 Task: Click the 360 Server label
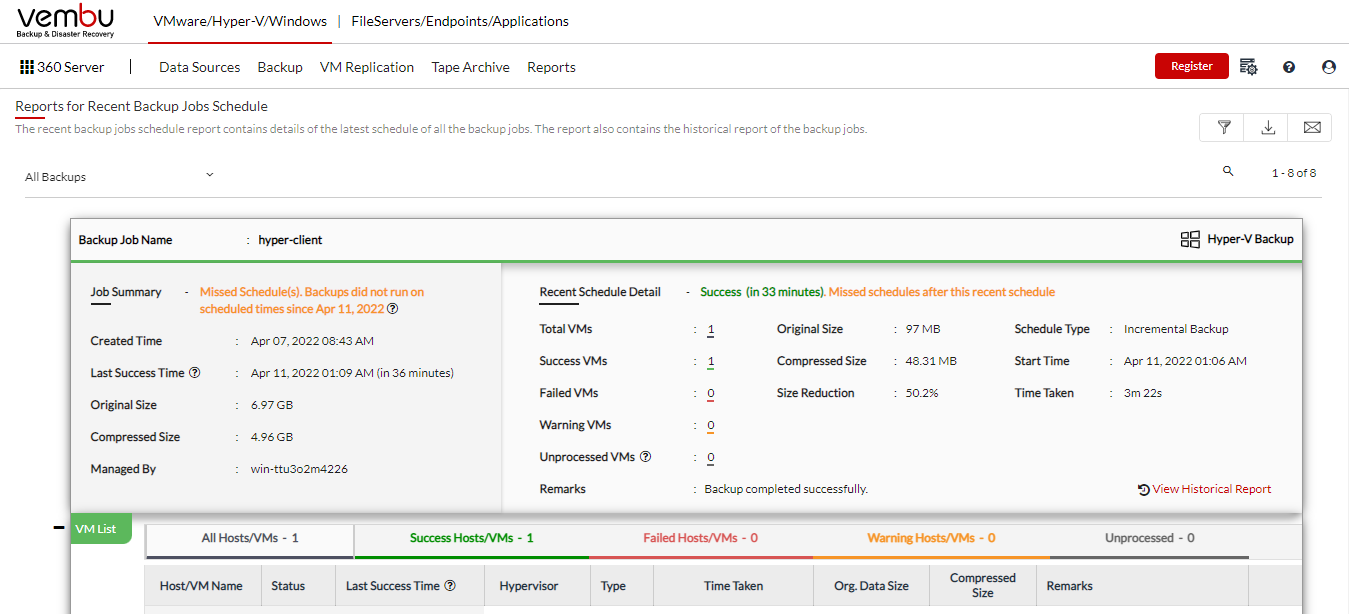click(x=71, y=67)
